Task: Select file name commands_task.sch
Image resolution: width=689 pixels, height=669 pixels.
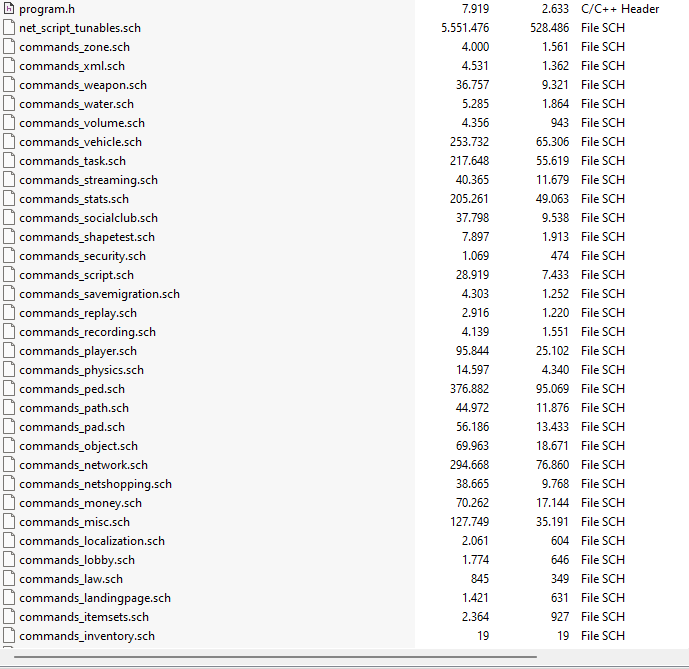Action: click(73, 161)
